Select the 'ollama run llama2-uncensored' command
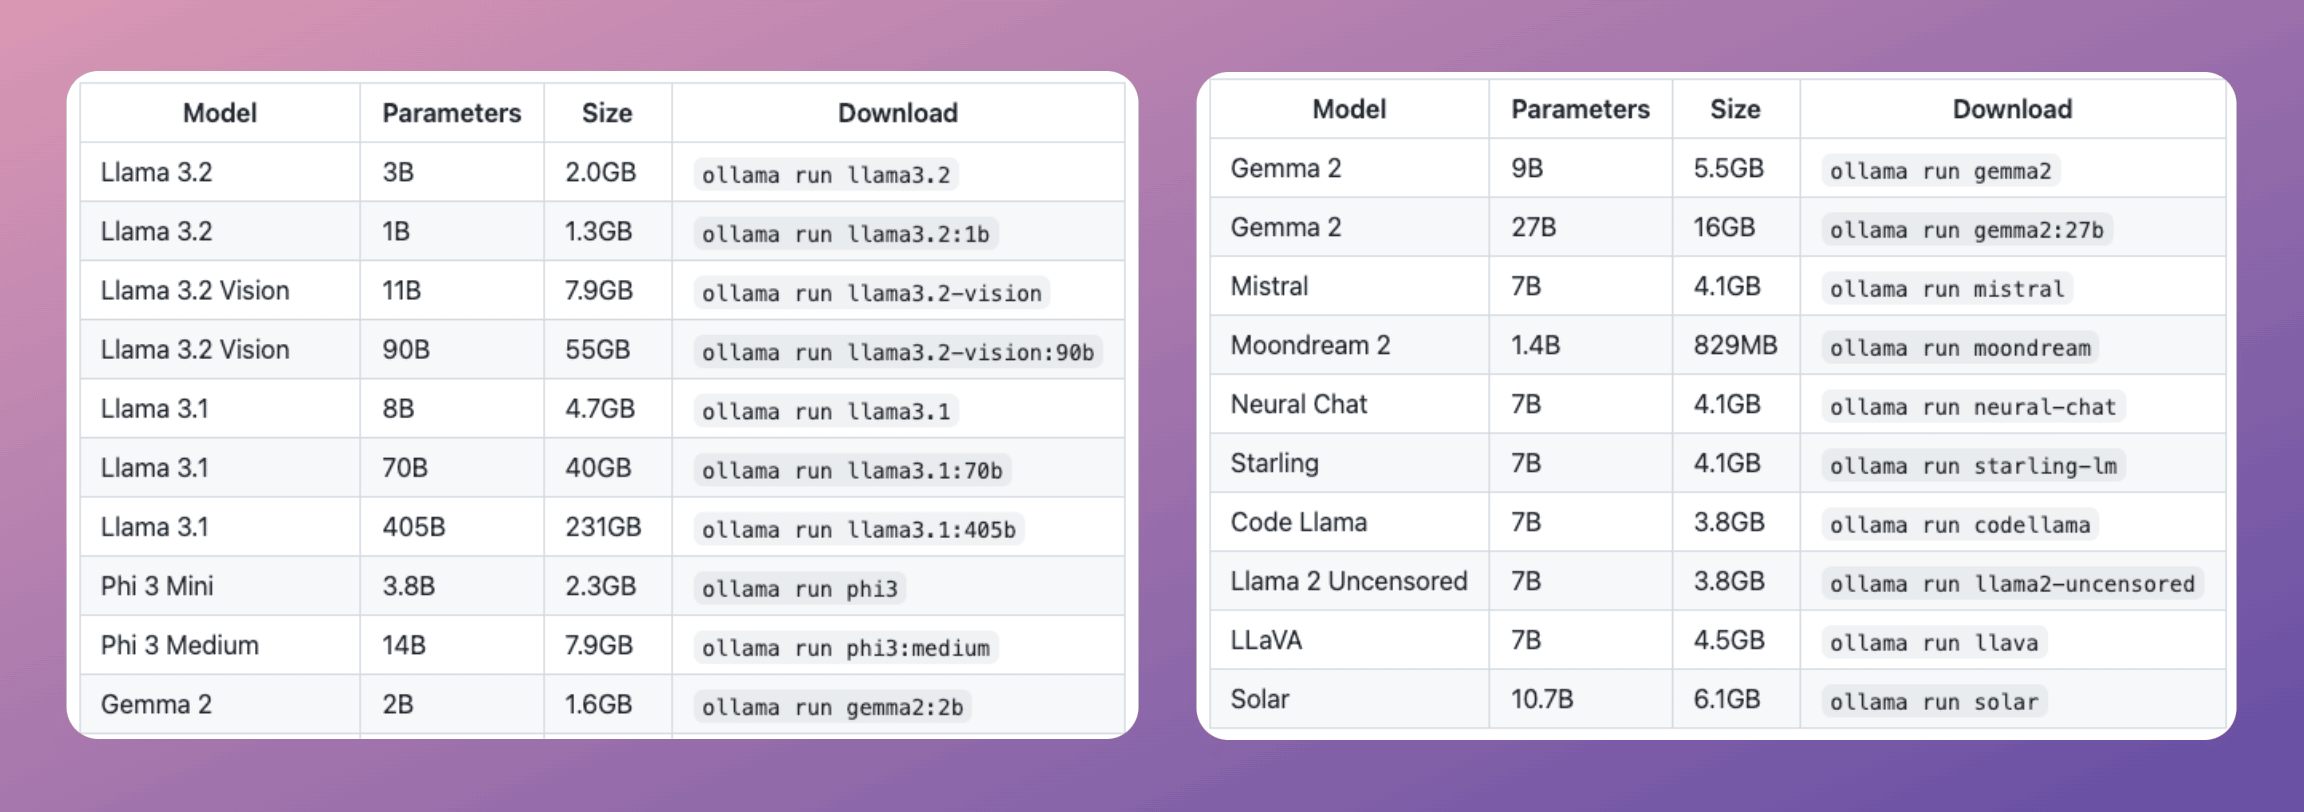This screenshot has width=2304, height=812. point(2012,584)
